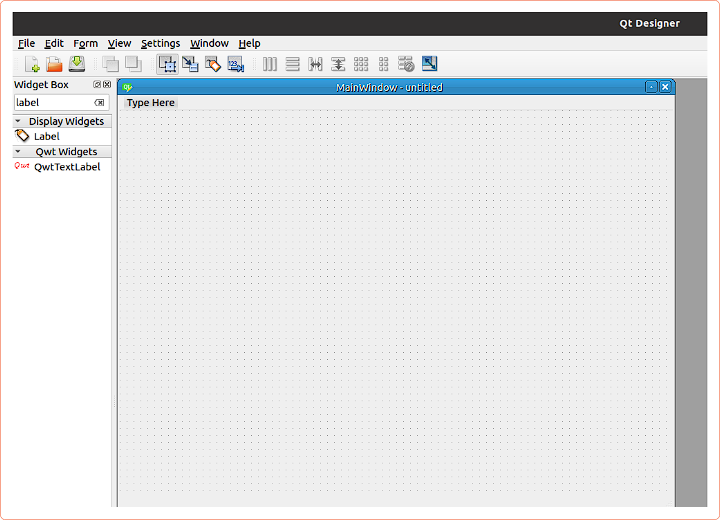
Task: Click the Adjust Size icon
Action: point(429,64)
